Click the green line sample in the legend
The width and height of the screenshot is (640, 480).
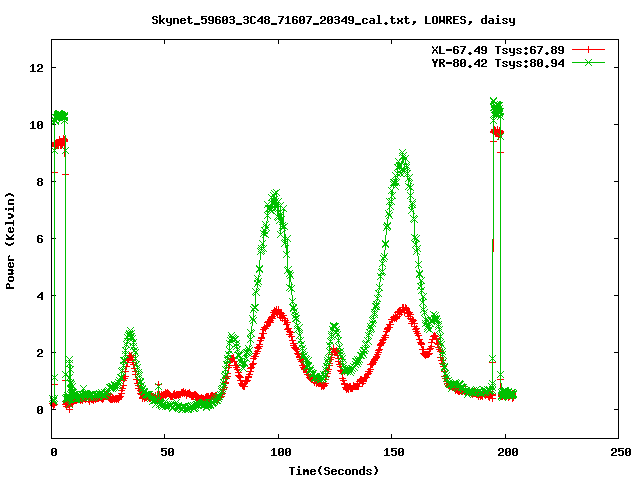588,62
